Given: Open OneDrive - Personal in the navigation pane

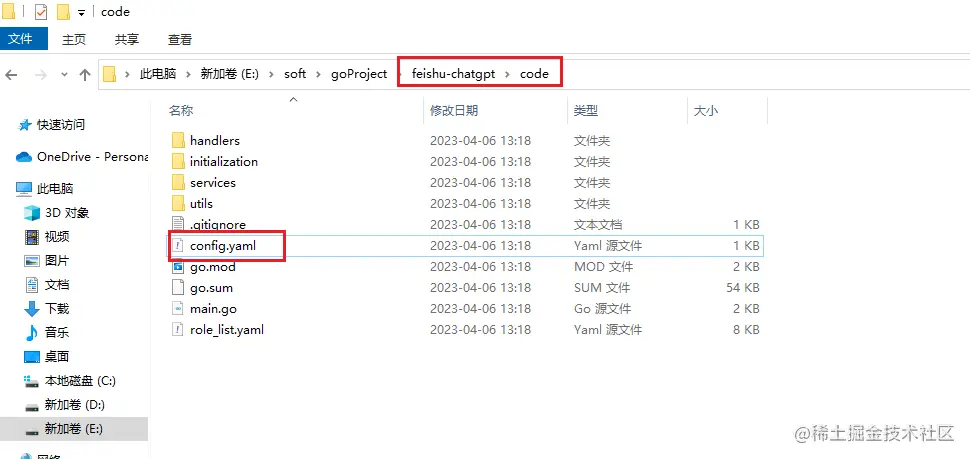Looking at the screenshot, I should coord(93,157).
